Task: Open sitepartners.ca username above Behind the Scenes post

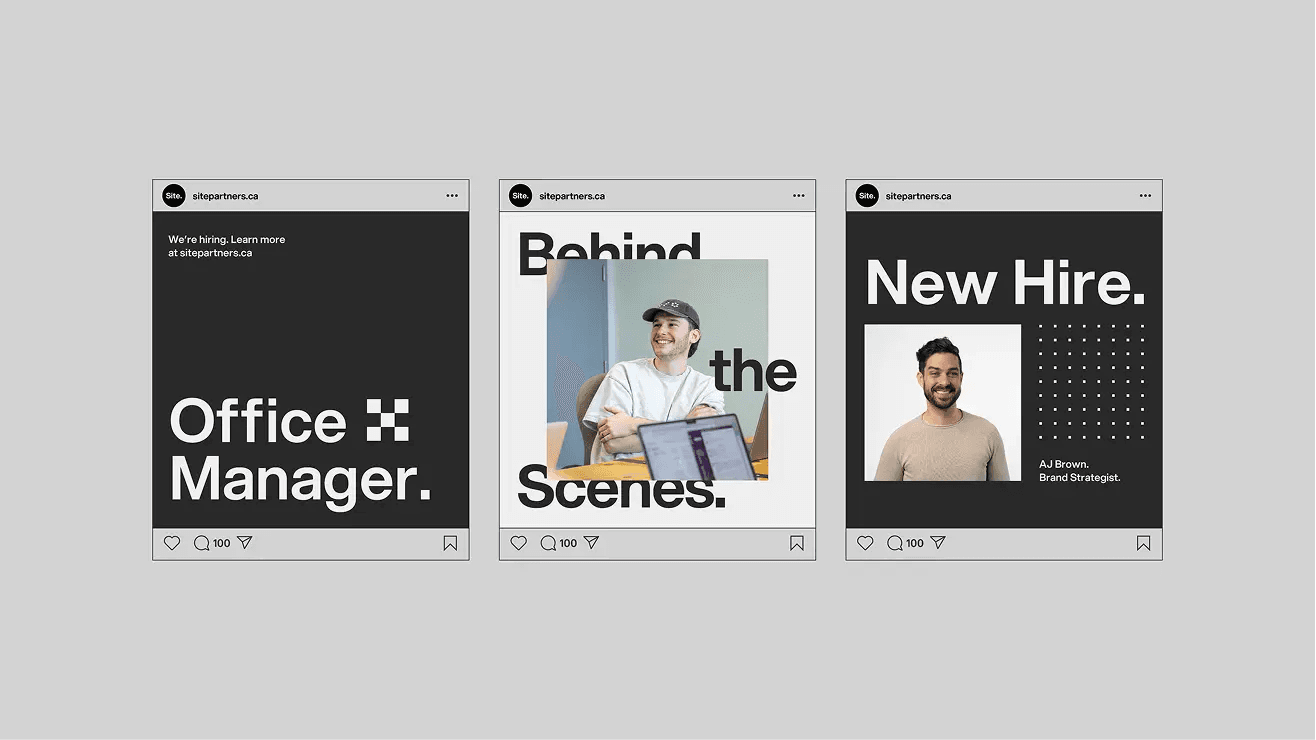Action: tap(572, 196)
